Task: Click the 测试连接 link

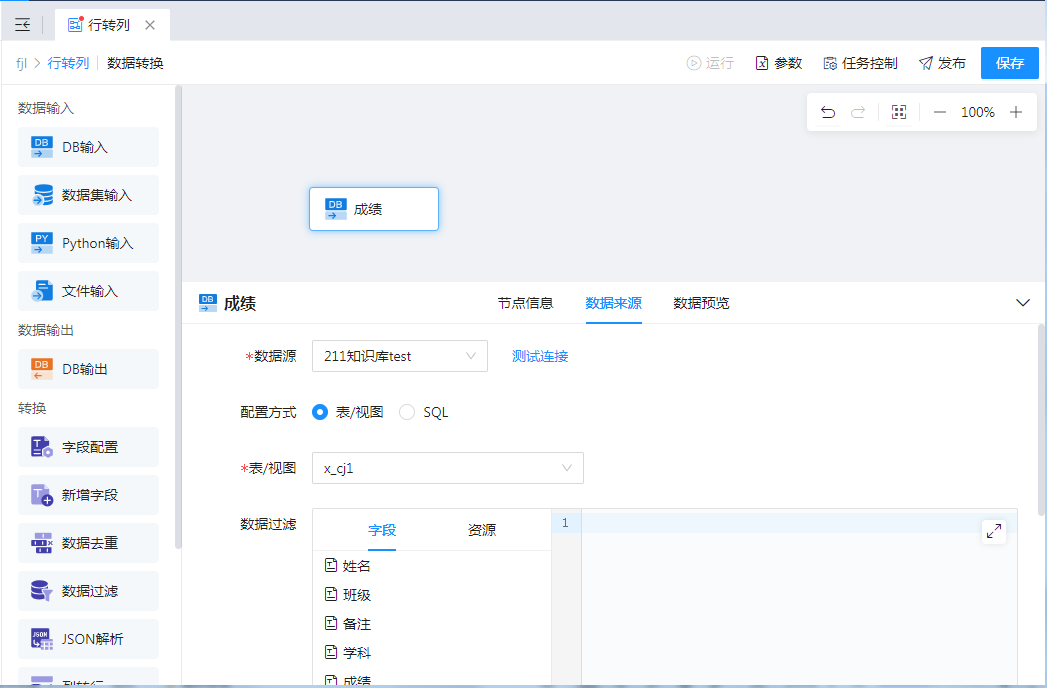Action: [x=540, y=356]
